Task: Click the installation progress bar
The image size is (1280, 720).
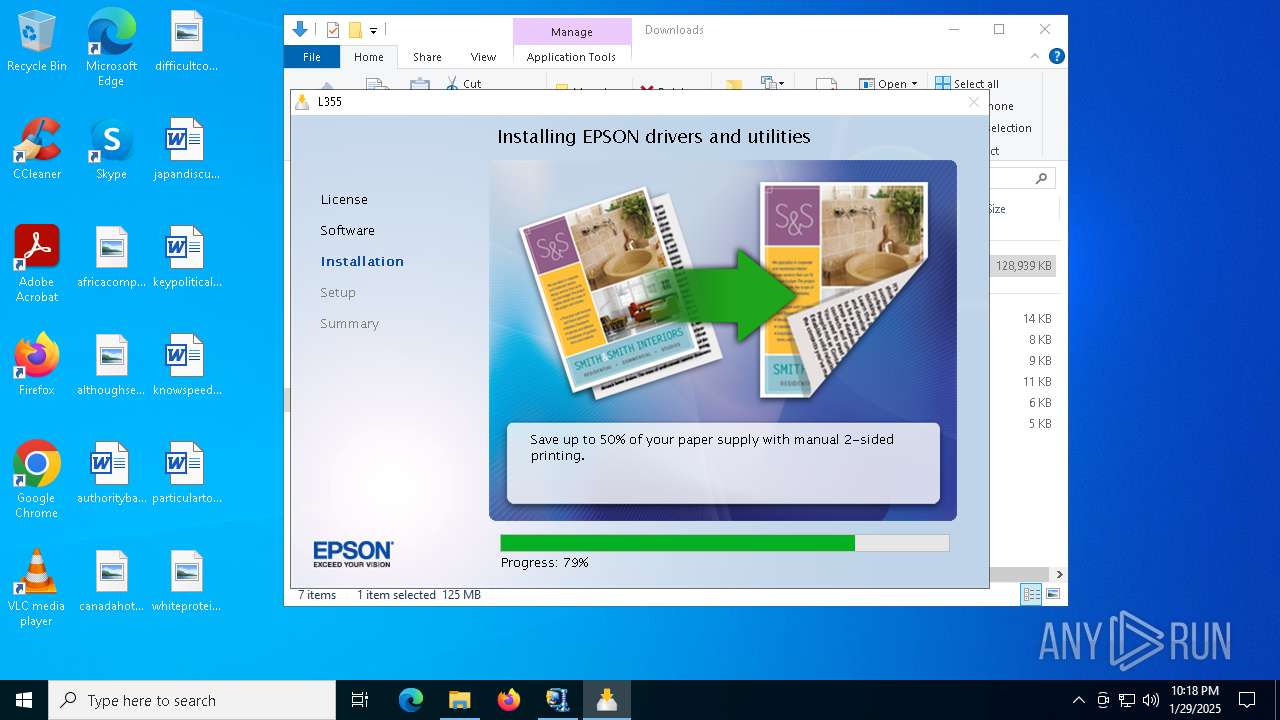Action: tap(724, 543)
